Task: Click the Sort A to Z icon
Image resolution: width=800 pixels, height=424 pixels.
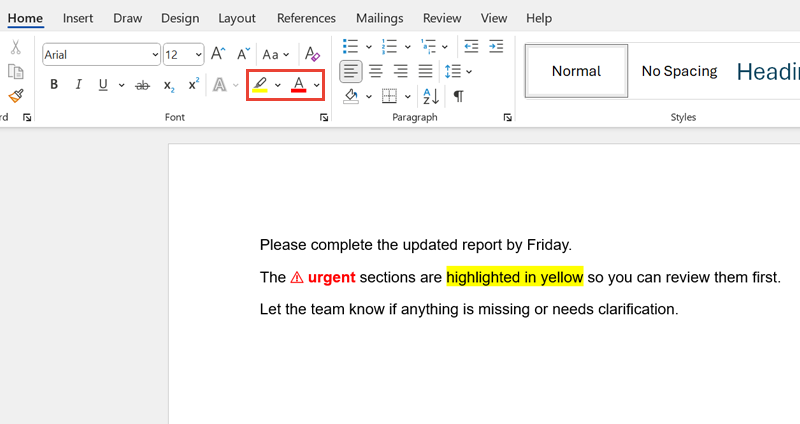Action: click(x=431, y=96)
